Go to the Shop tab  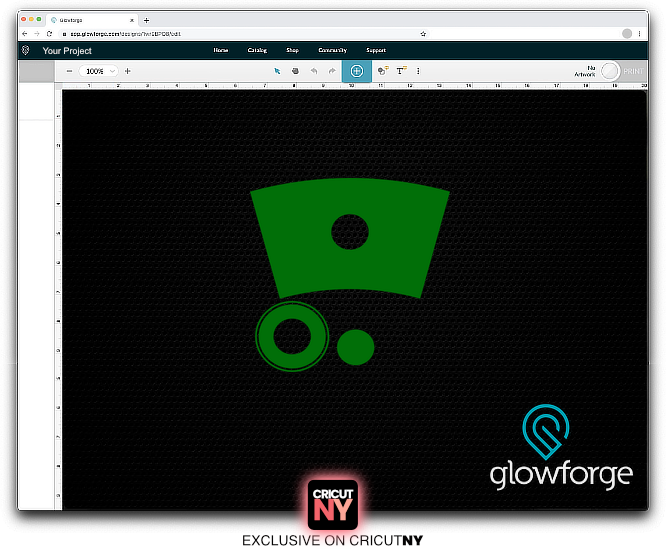[292, 50]
